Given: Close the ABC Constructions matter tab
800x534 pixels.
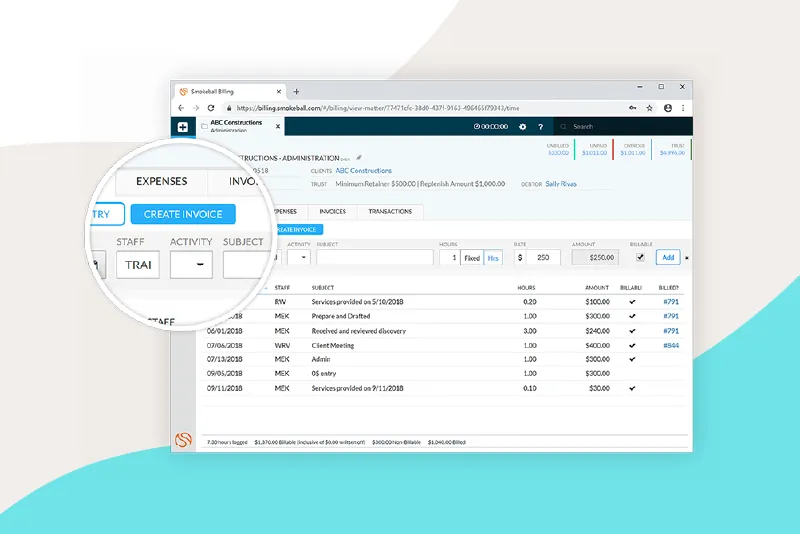Looking at the screenshot, I should 278,126.
